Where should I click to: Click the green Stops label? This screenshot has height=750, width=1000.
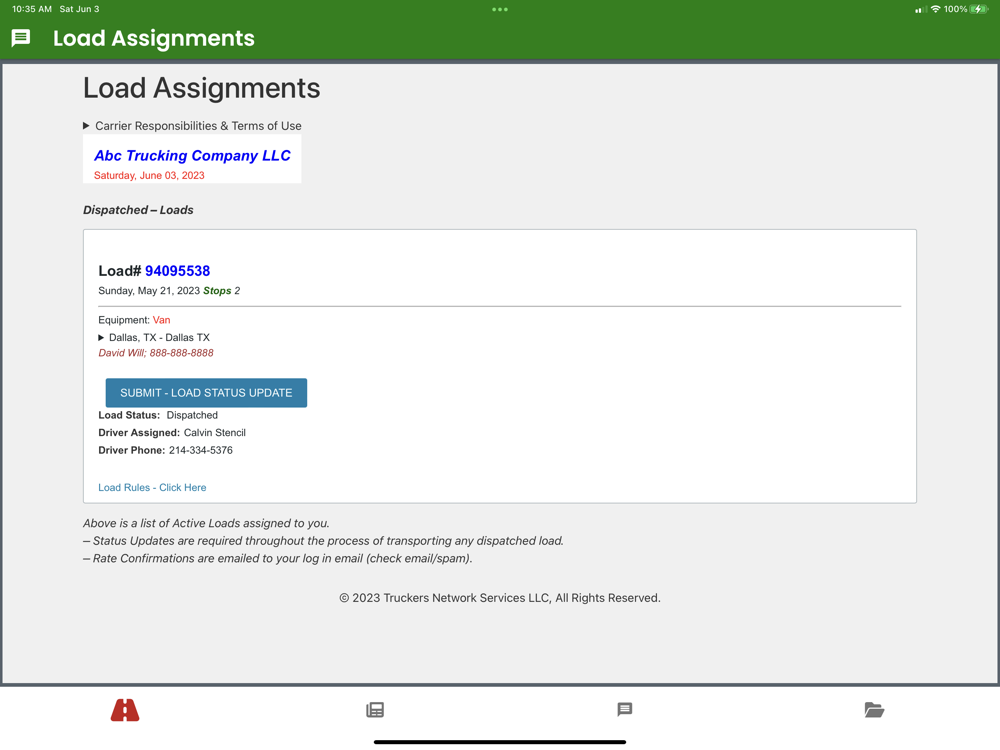[x=217, y=291]
